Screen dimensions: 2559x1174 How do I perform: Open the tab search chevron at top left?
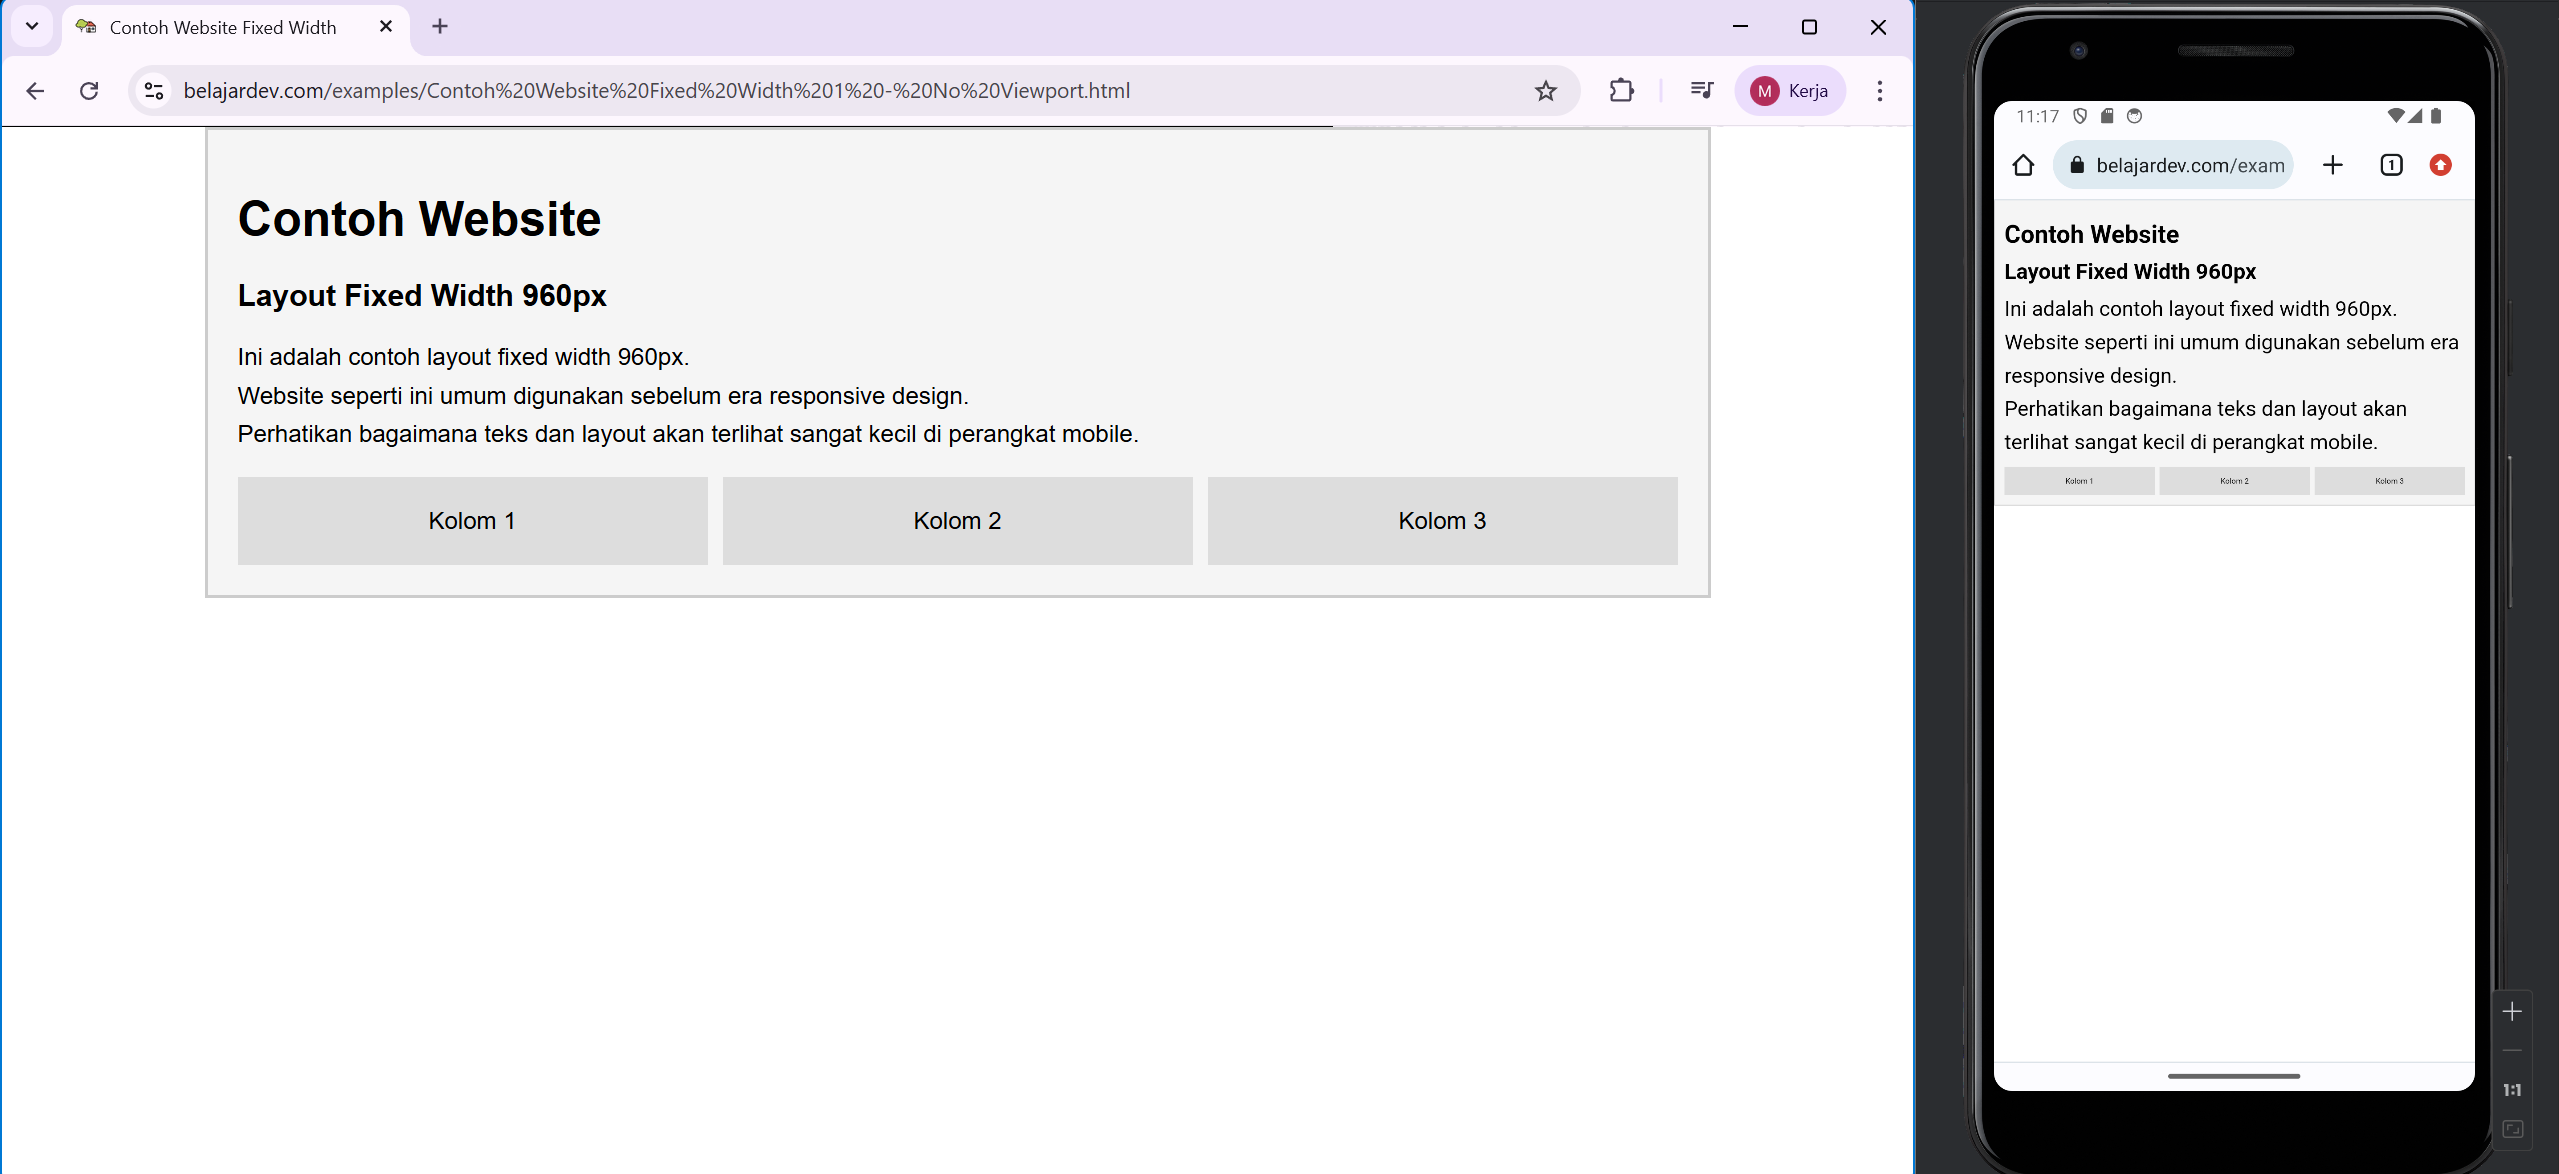click(x=30, y=26)
